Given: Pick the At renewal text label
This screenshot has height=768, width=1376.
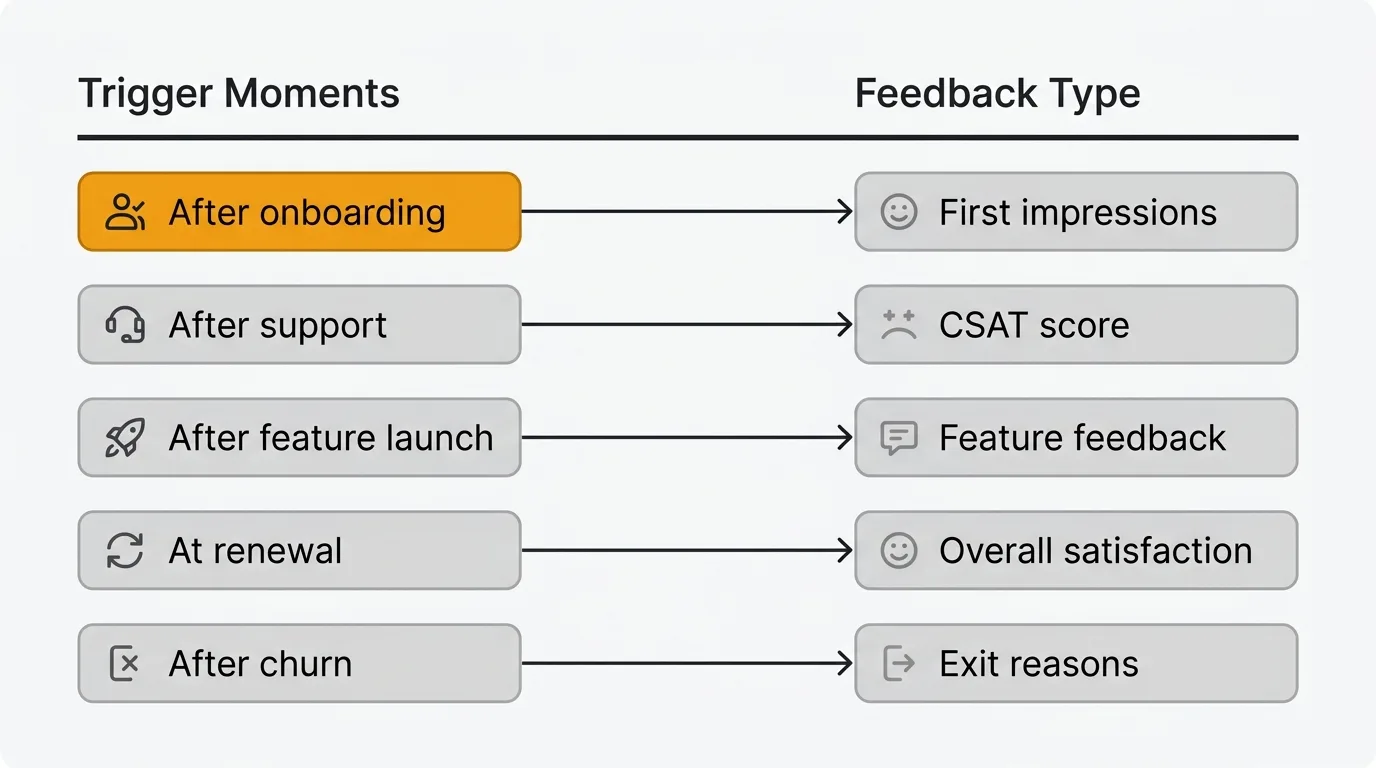Looking at the screenshot, I should tap(255, 551).
